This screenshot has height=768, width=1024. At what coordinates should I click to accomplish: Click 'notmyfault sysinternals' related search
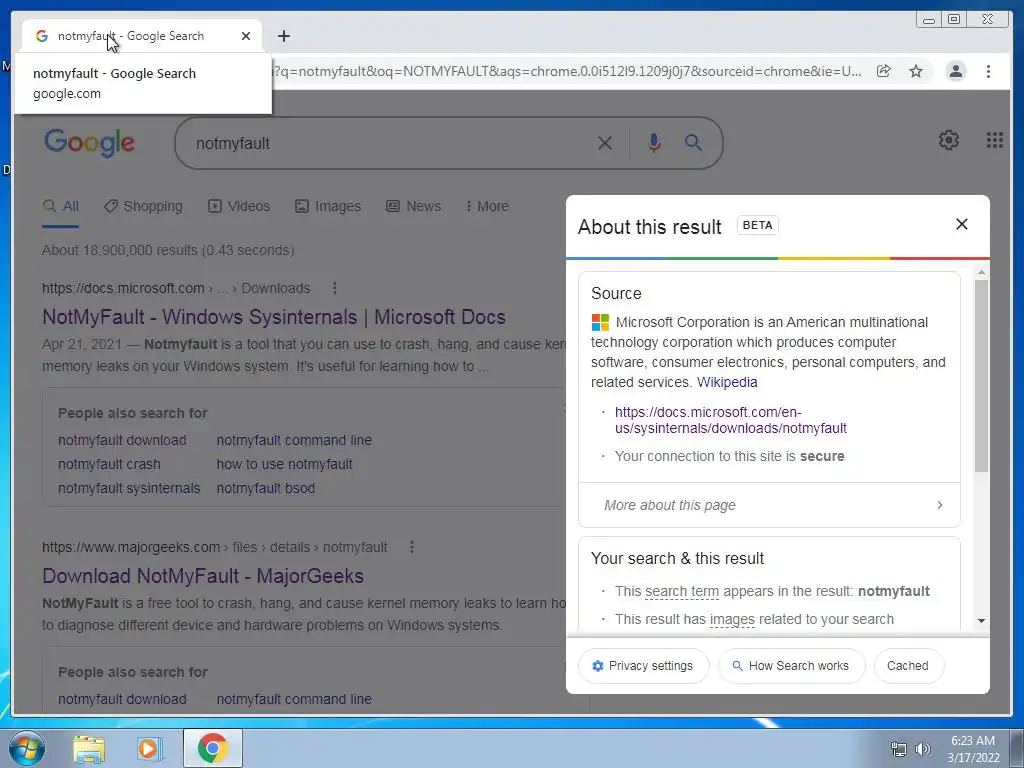click(x=129, y=488)
